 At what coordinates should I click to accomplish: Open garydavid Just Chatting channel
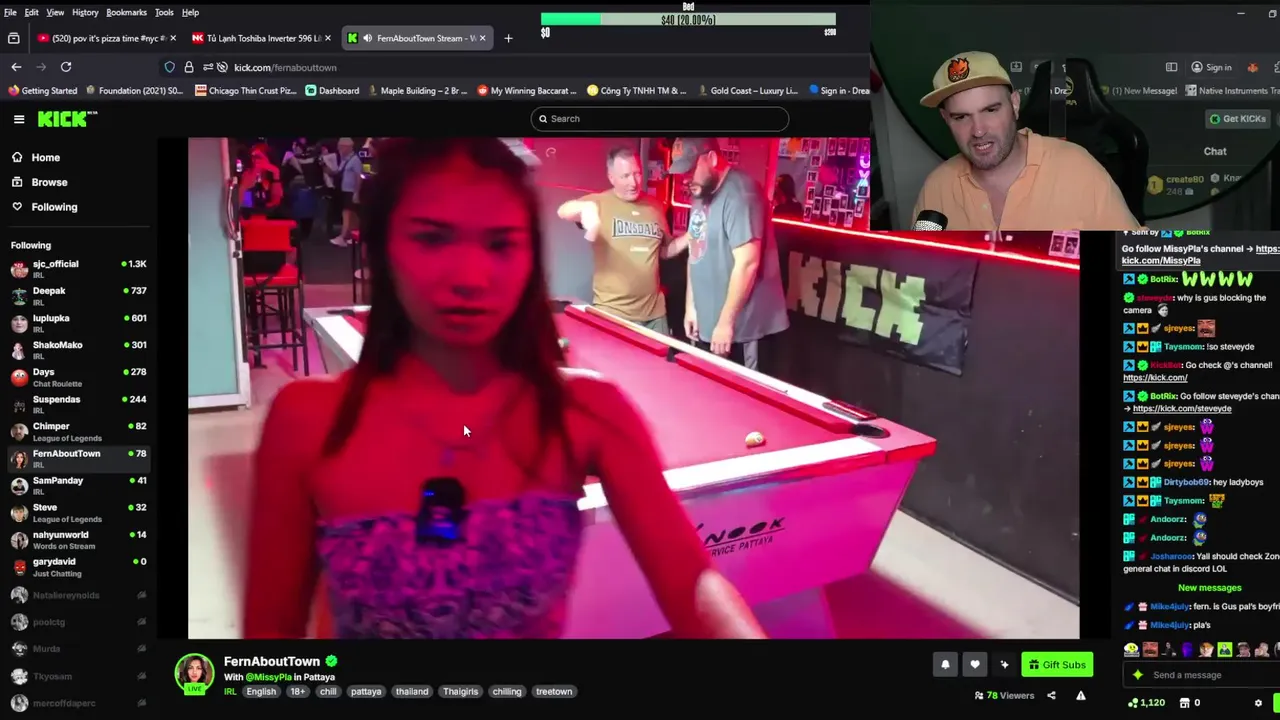click(x=79, y=566)
